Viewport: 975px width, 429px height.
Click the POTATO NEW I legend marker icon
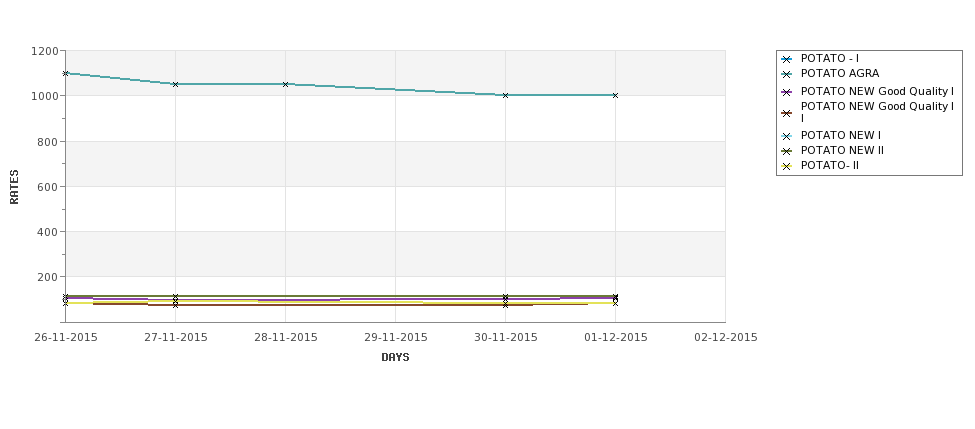[x=787, y=136]
